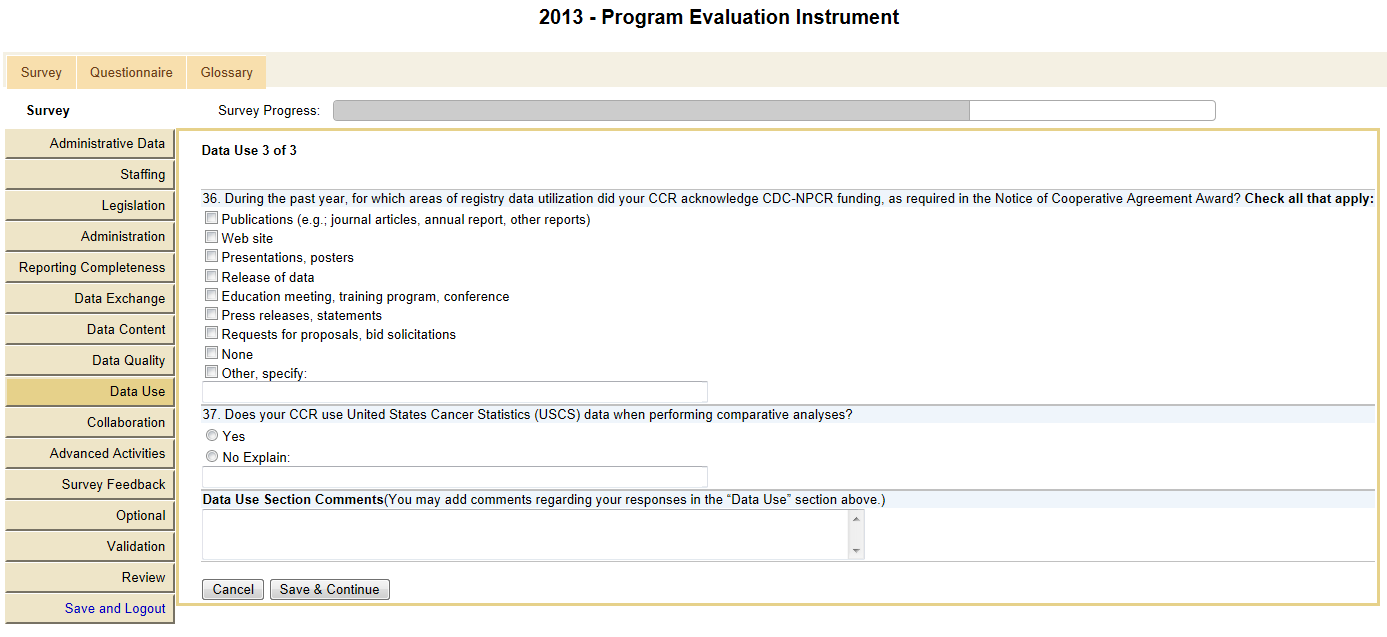Viewport: 1387px width, 637px height.
Task: Switch to the Glossary tab
Action: tap(226, 72)
